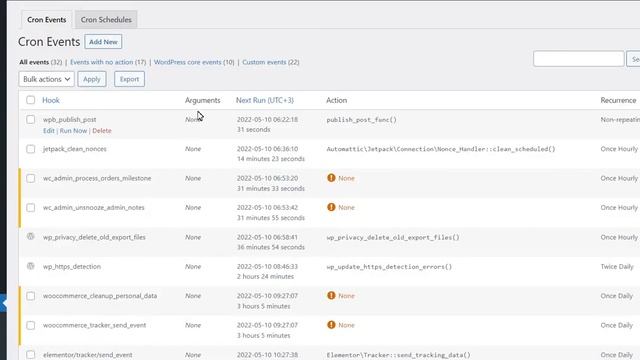Click the blue sidebar collapse arrow
This screenshot has height=360, width=640.
click(3, 303)
